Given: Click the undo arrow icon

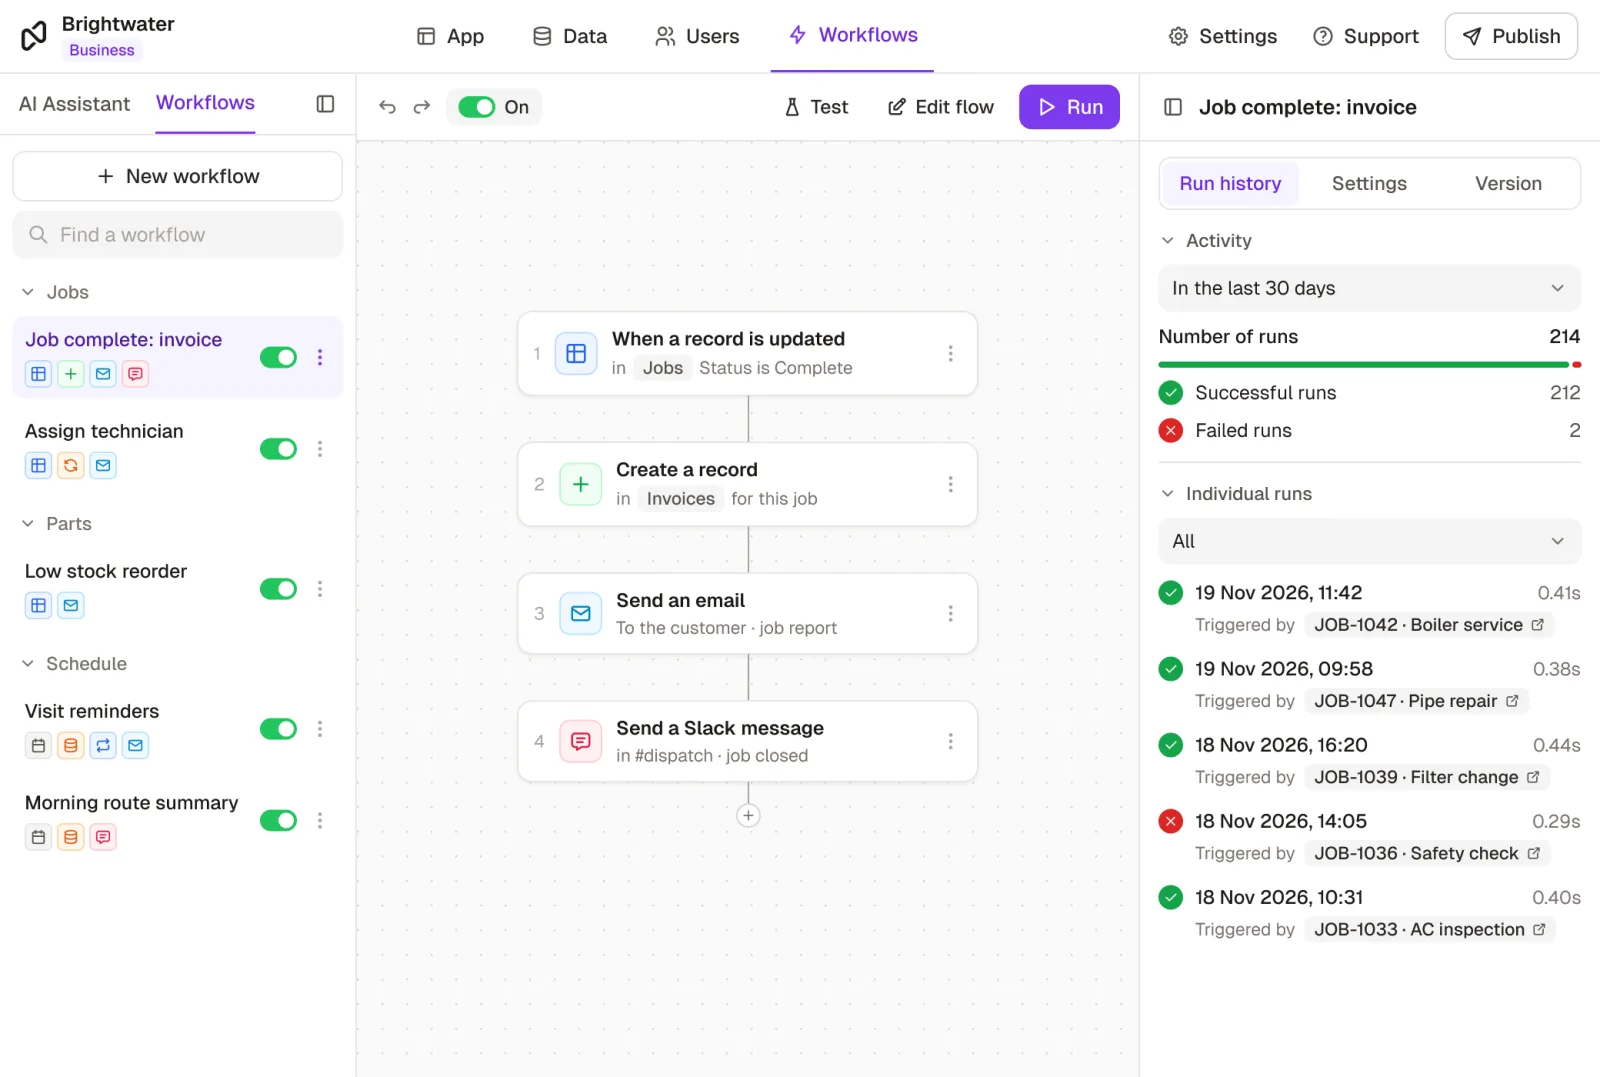Looking at the screenshot, I should (388, 107).
